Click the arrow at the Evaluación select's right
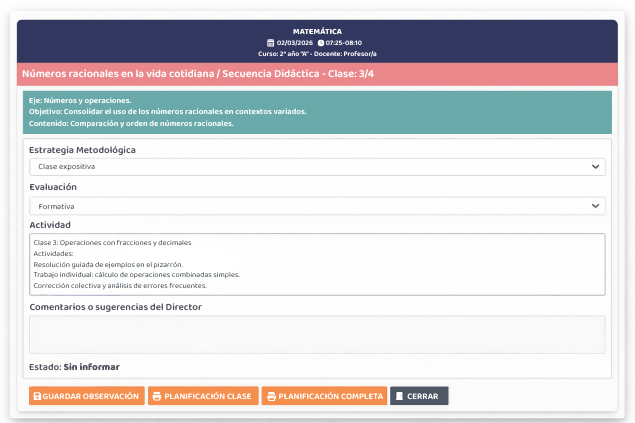 [x=596, y=206]
